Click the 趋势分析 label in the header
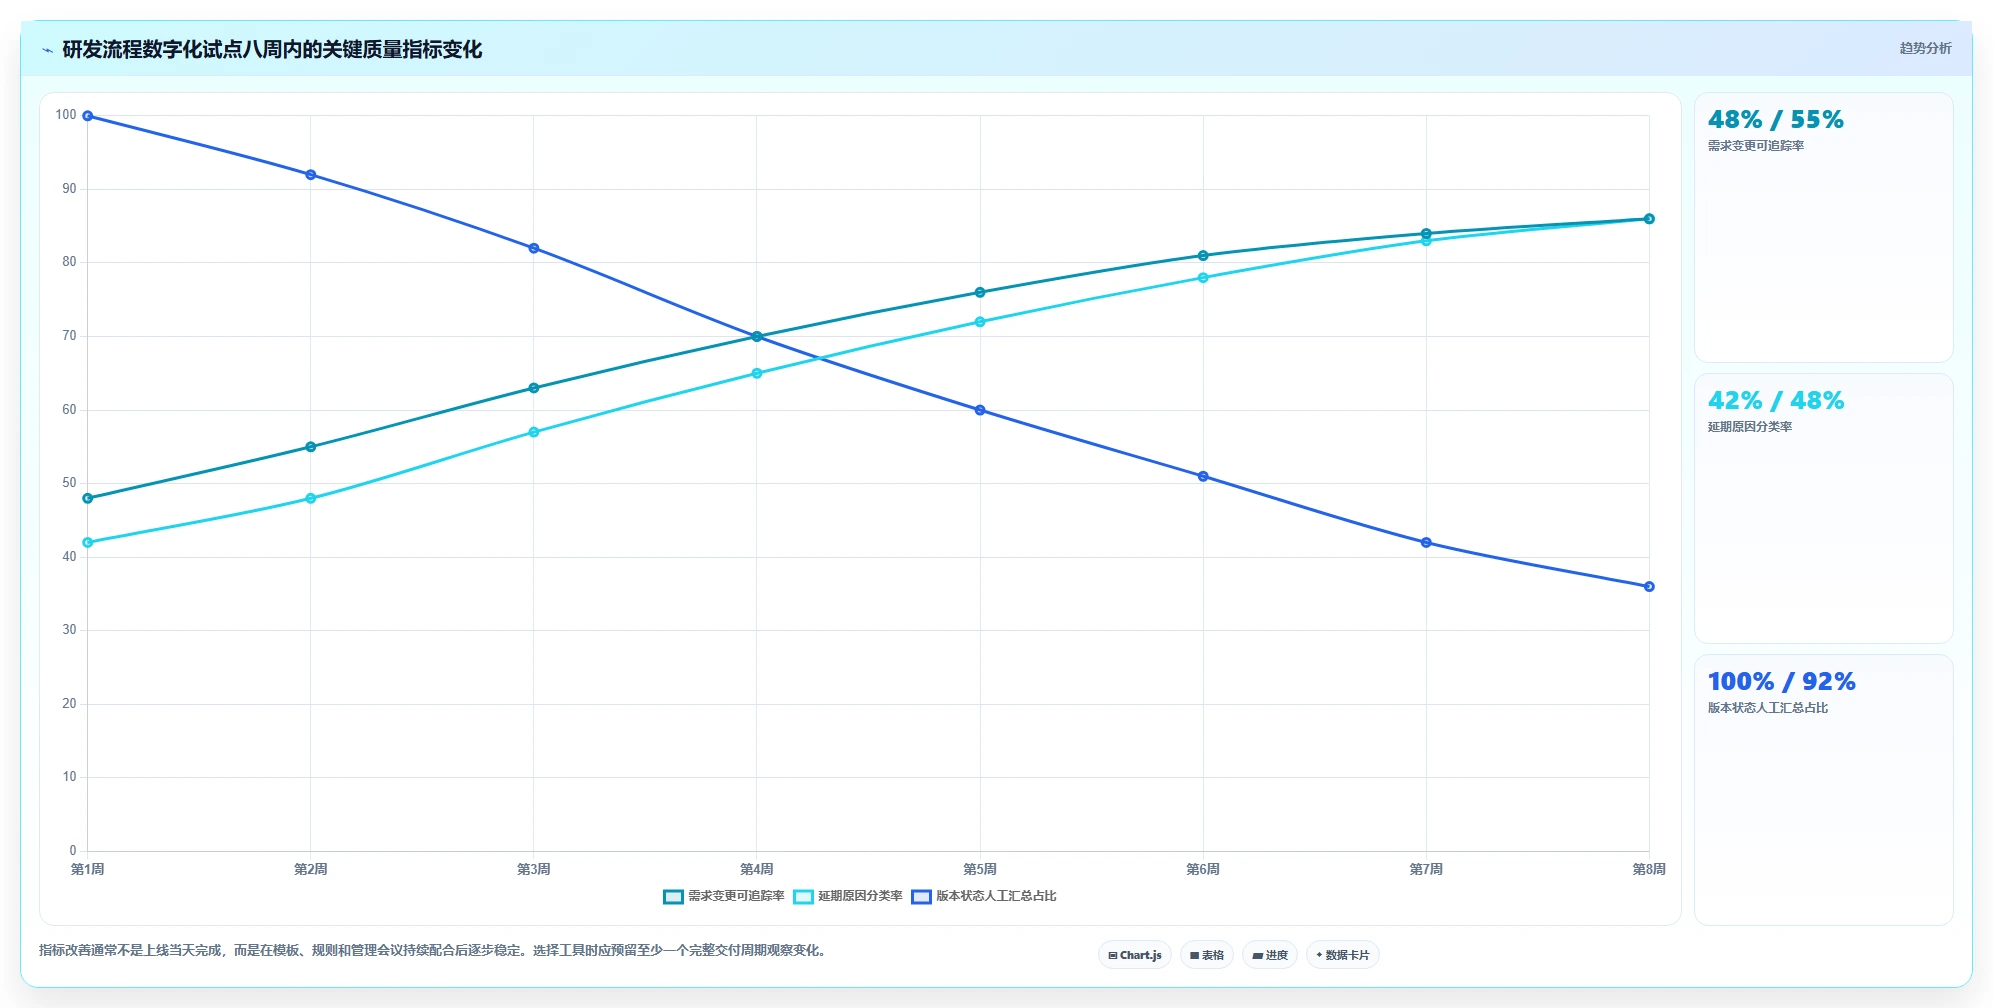The image size is (1993, 1008). 1925,48
